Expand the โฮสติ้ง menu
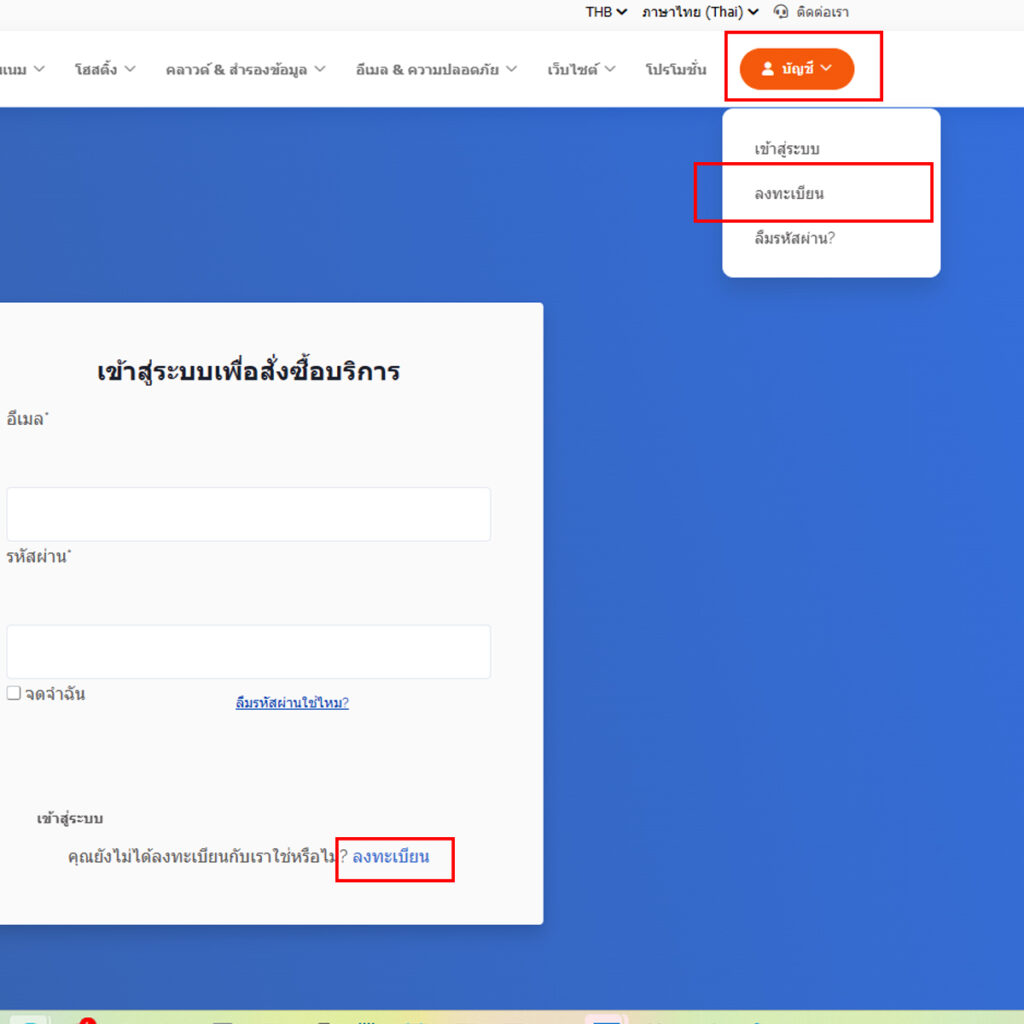Viewport: 1024px width, 1024px height. click(104, 69)
